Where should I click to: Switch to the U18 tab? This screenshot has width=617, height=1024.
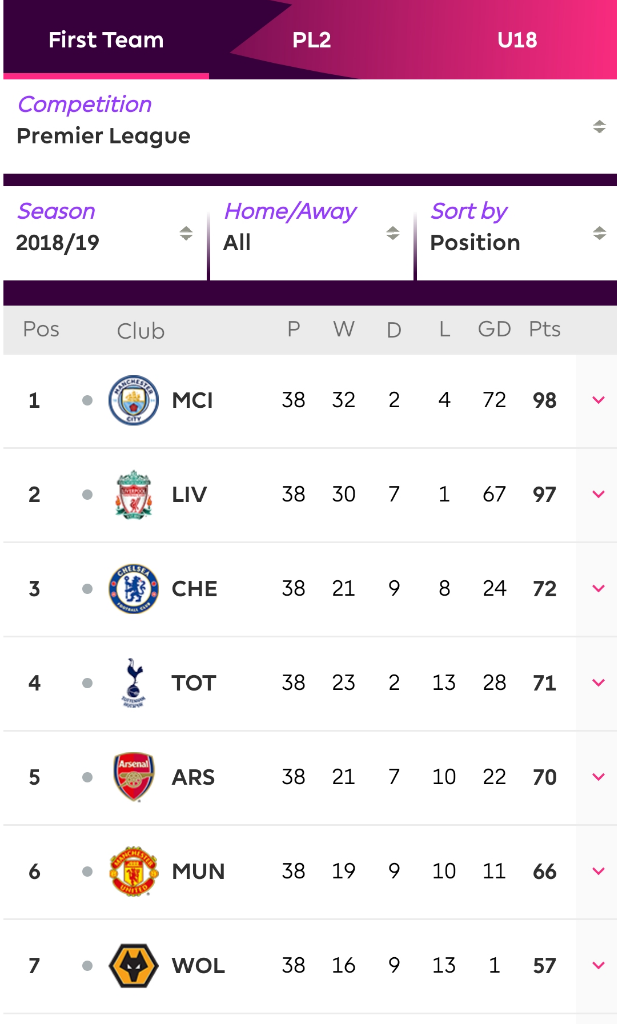[x=517, y=40]
